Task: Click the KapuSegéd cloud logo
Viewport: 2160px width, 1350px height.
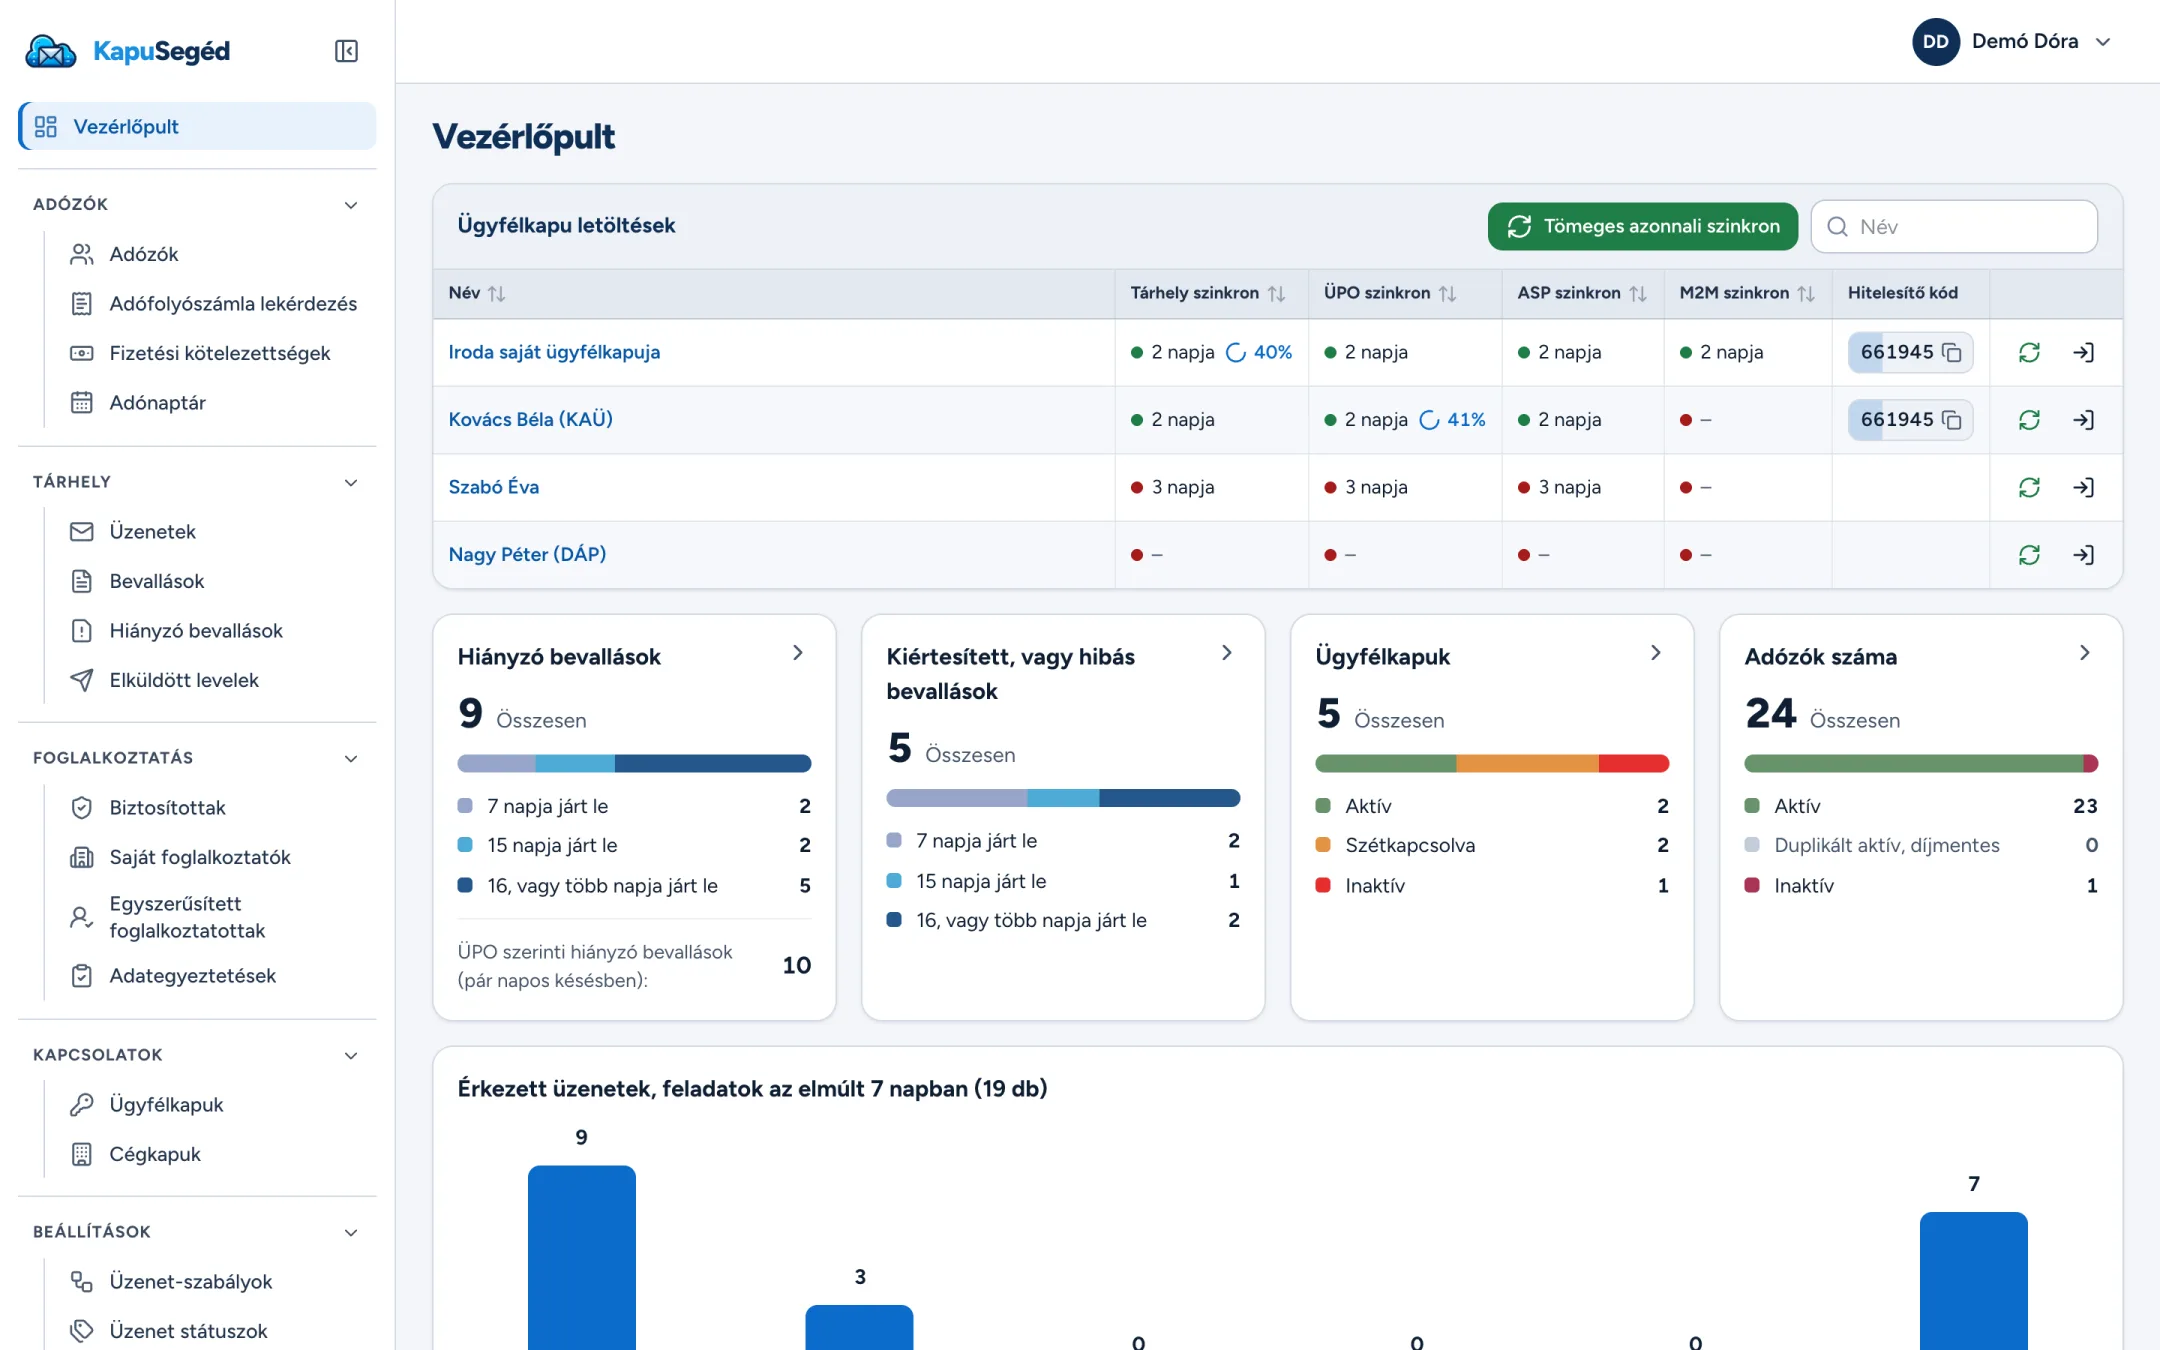Action: (50, 51)
